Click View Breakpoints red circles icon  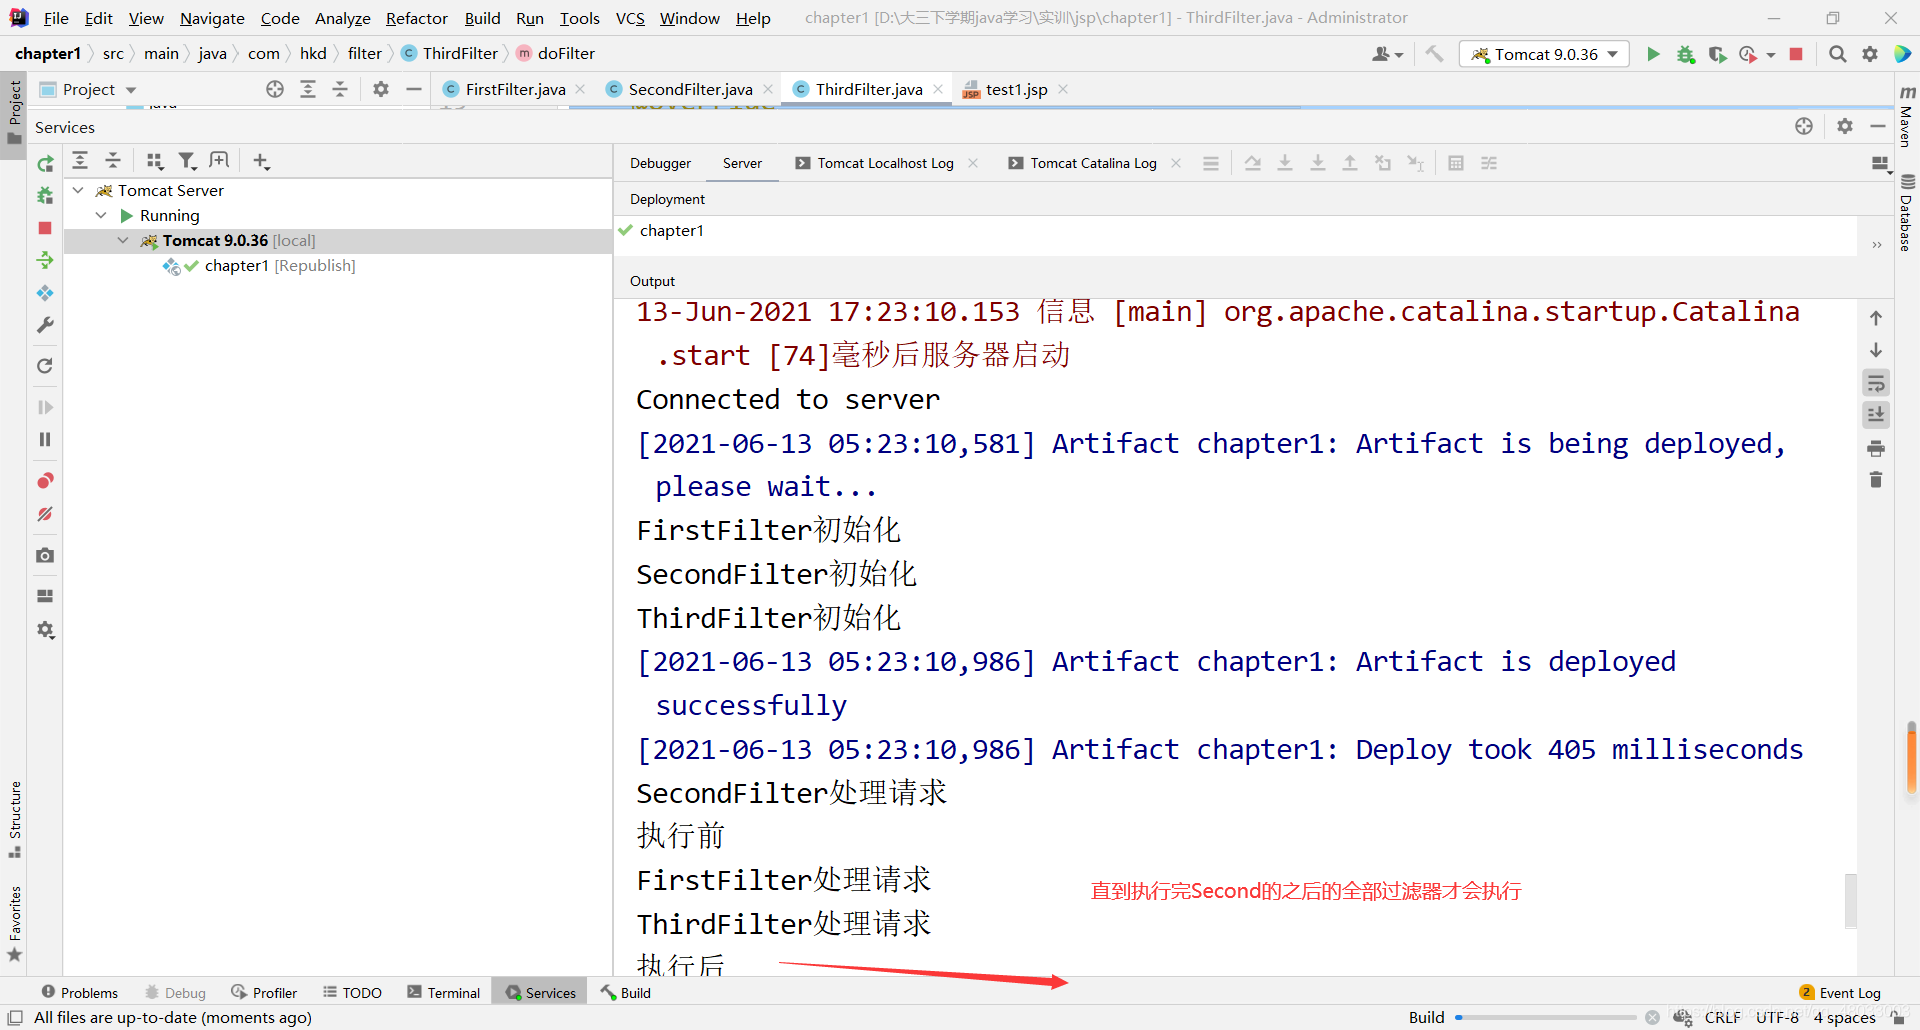pyautogui.click(x=45, y=481)
